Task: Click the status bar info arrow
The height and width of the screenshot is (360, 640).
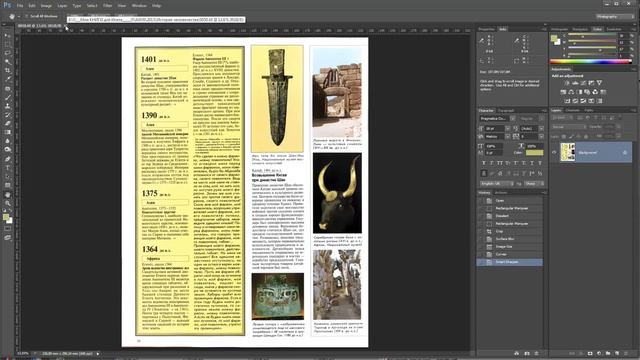Action: click(98, 353)
